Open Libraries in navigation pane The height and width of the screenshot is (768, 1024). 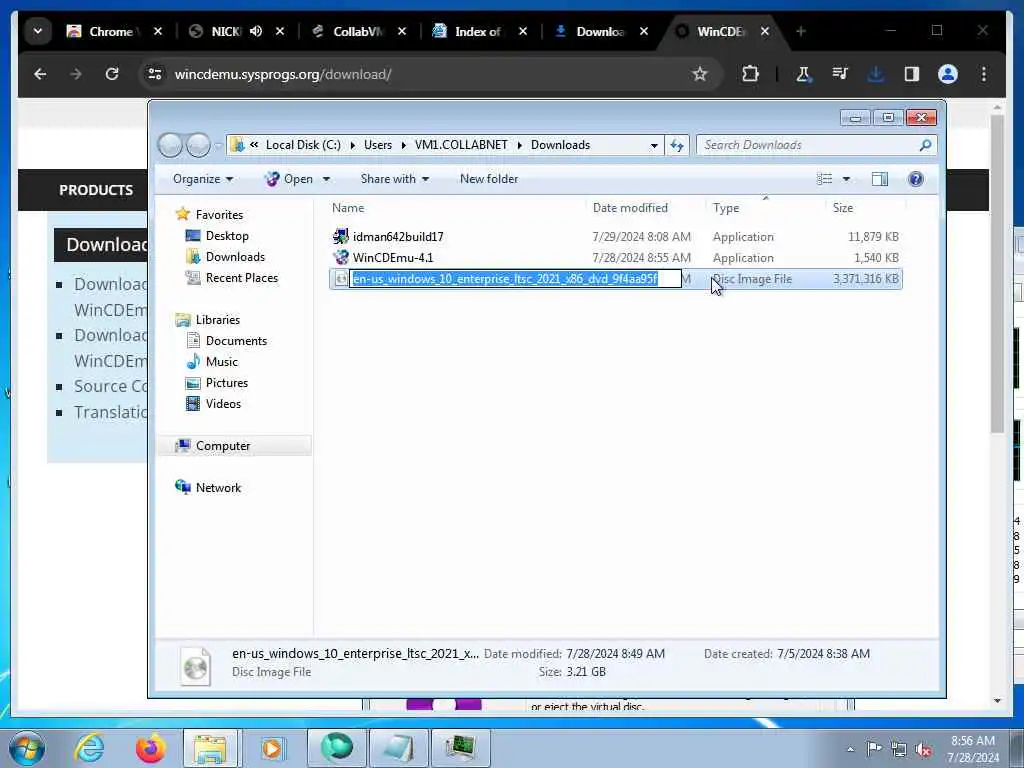(217, 320)
